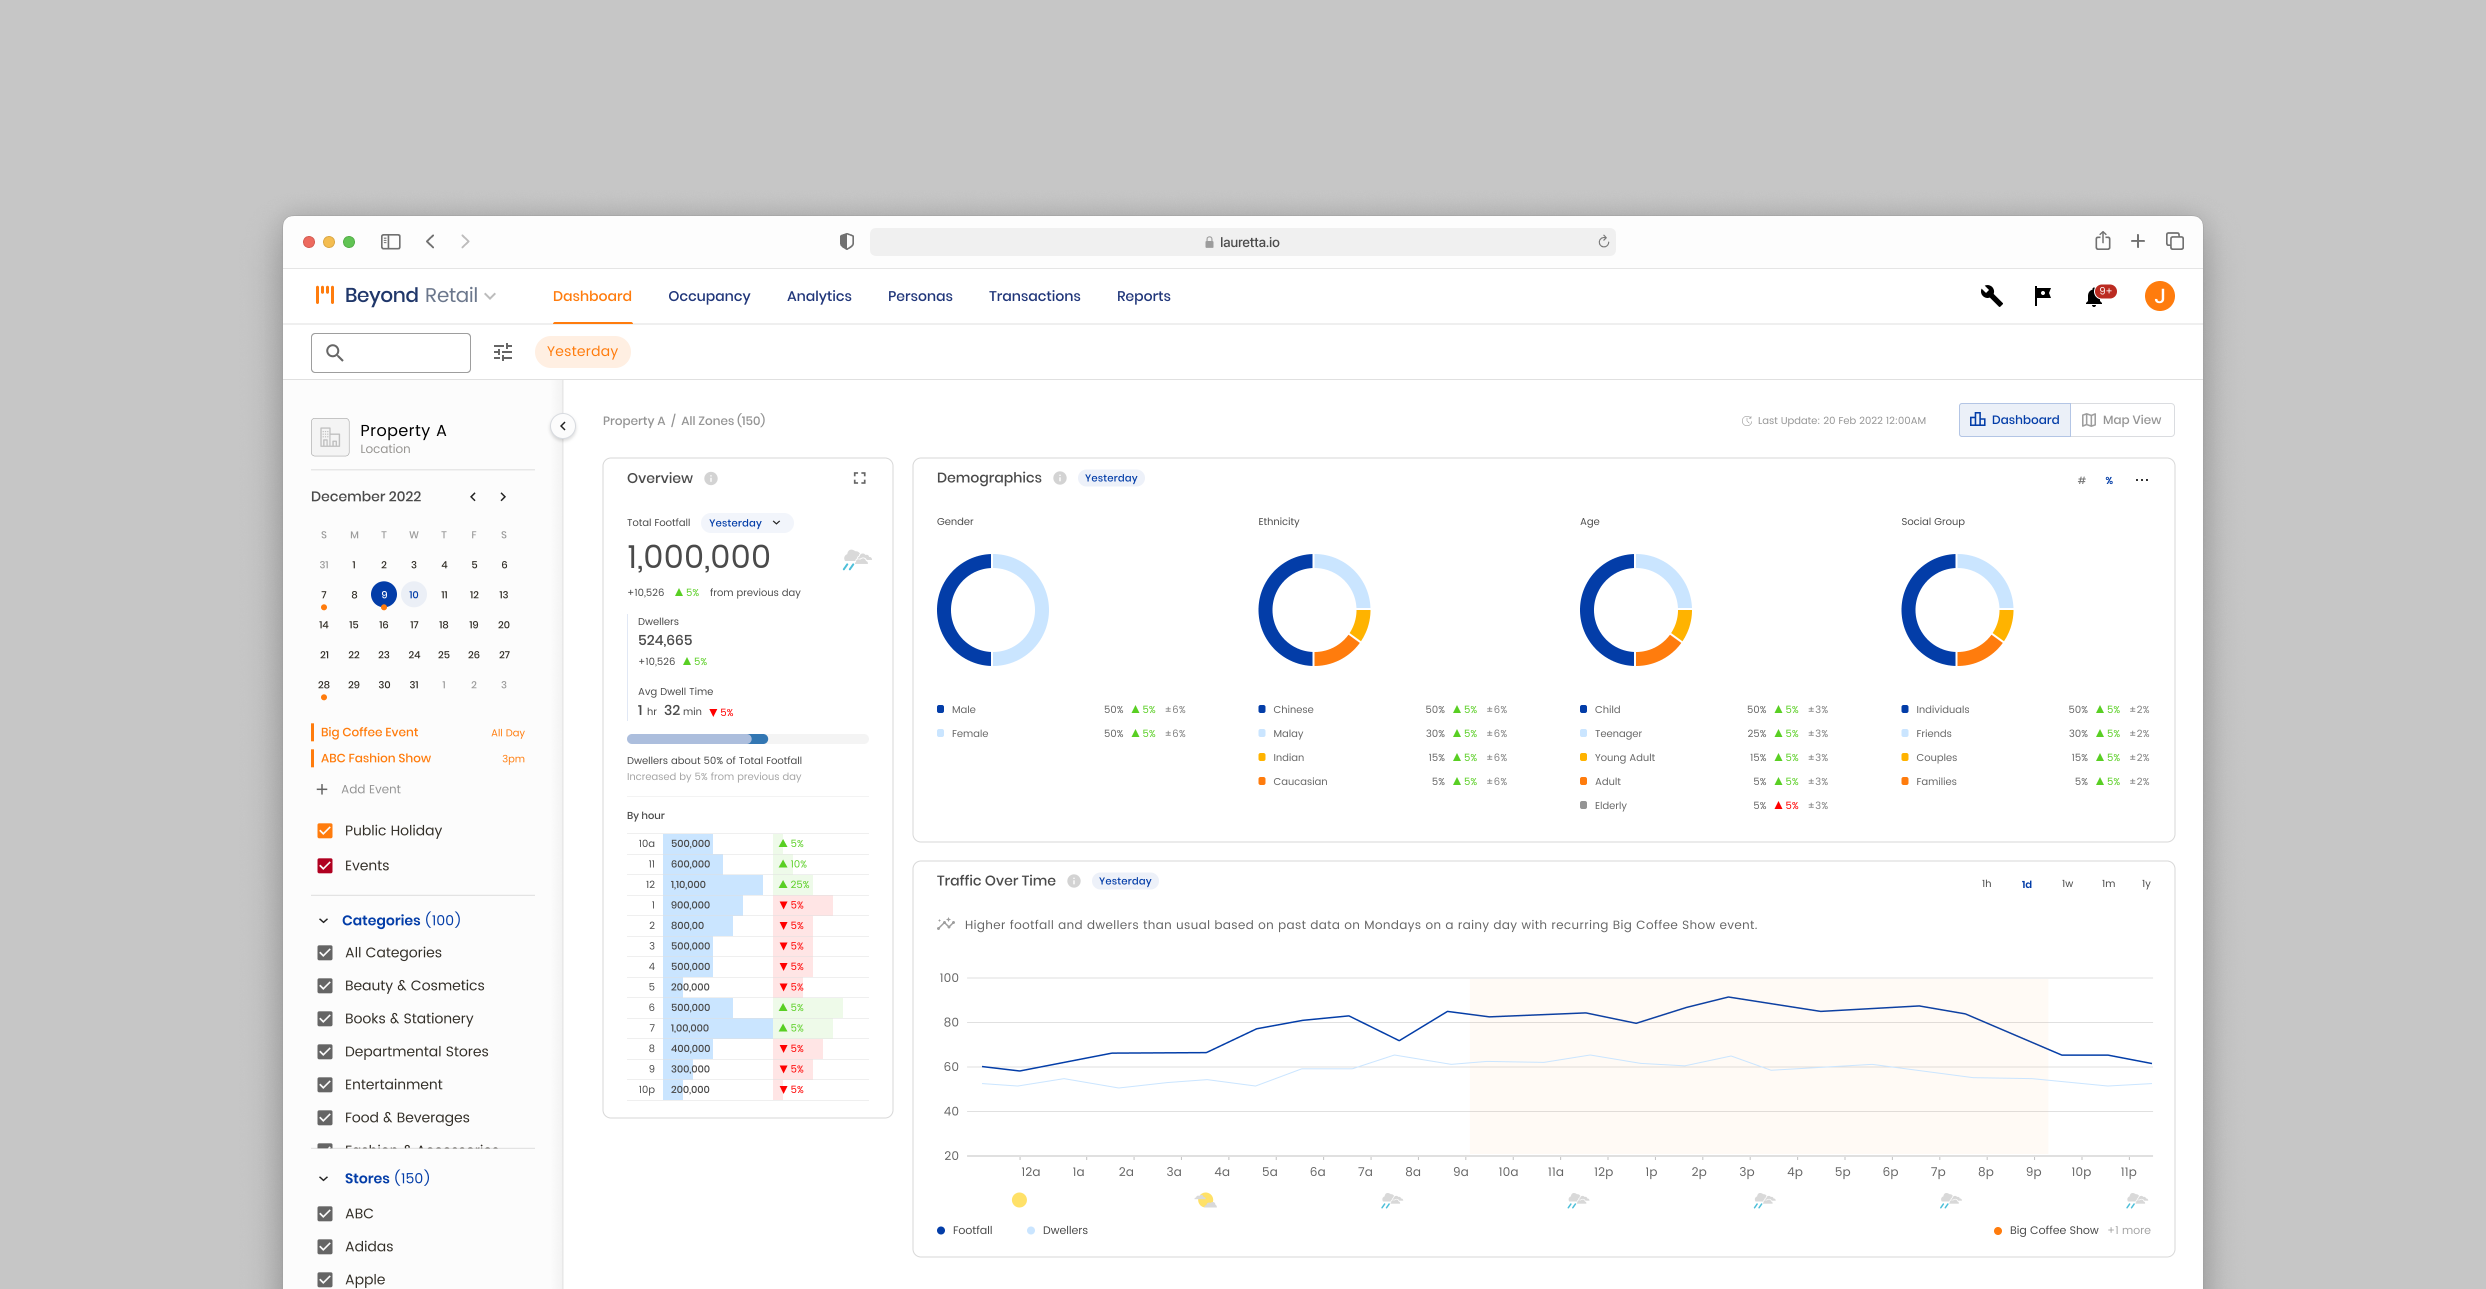2486x1289 pixels.
Task: Click the filter sliders icon
Action: click(503, 352)
